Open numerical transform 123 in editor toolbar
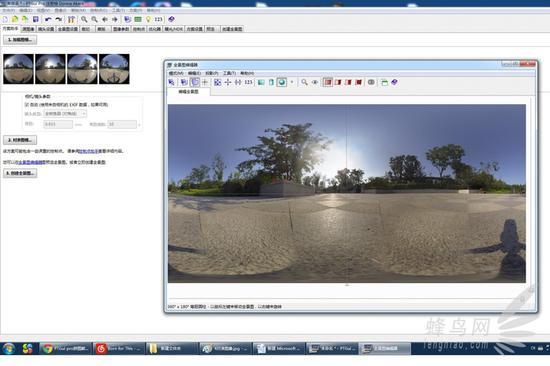The image size is (550, 366). tap(248, 82)
